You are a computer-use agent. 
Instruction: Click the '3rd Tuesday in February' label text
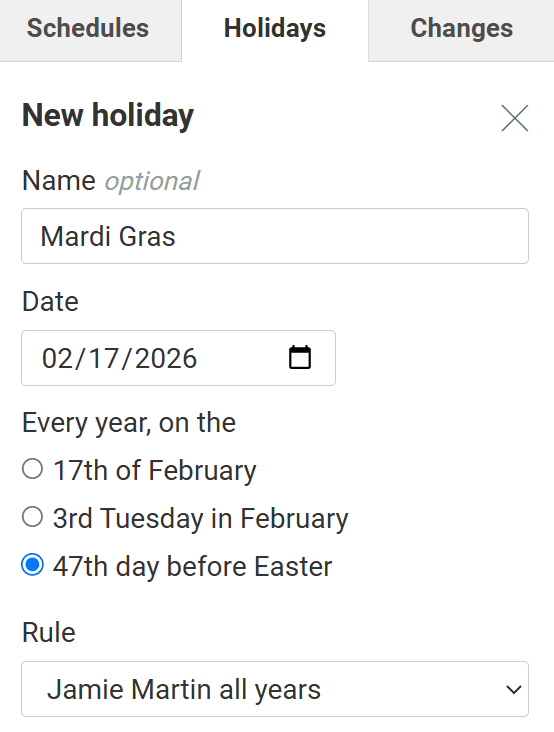pyautogui.click(x=201, y=518)
